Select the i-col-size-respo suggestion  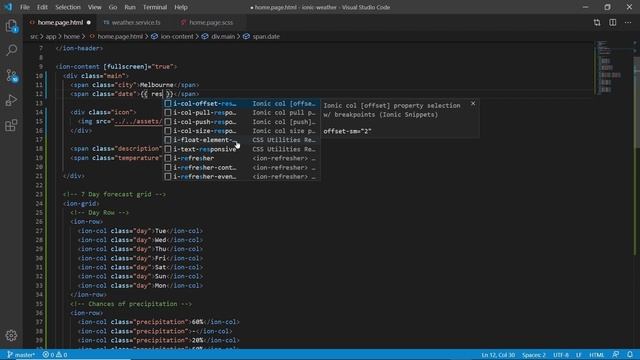[242, 131]
